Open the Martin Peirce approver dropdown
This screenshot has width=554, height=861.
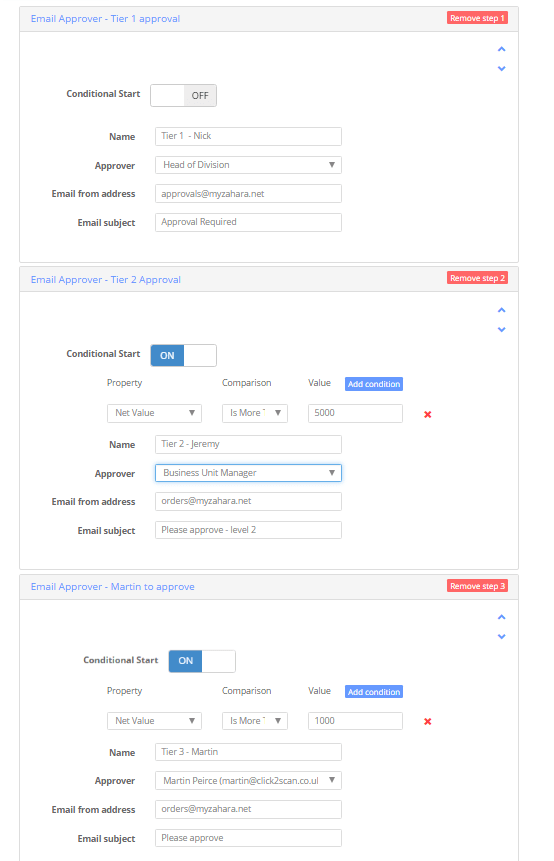click(x=248, y=781)
